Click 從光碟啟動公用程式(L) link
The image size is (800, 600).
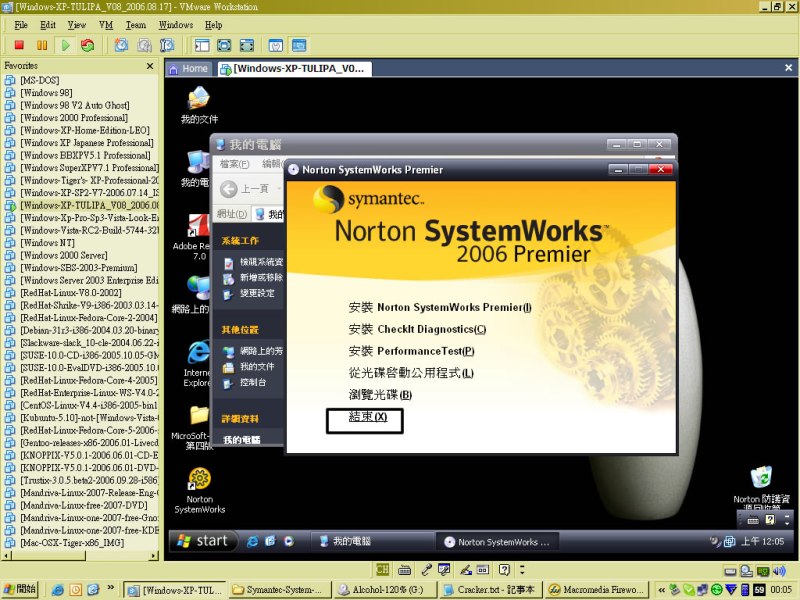click(x=411, y=373)
